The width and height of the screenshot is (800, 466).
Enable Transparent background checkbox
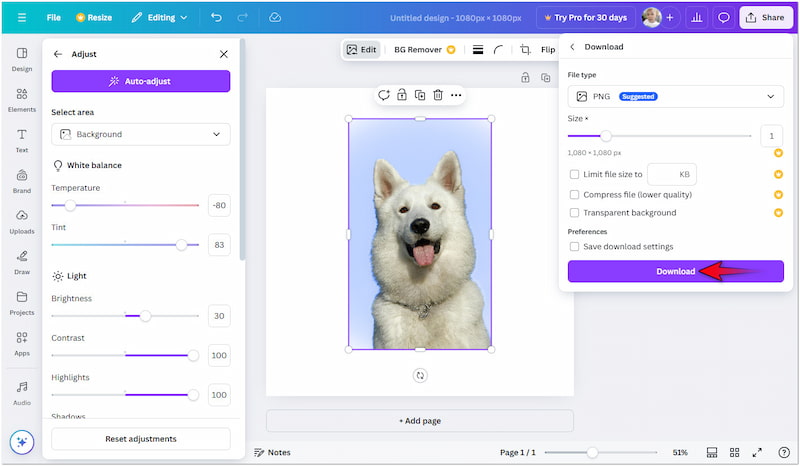click(574, 213)
